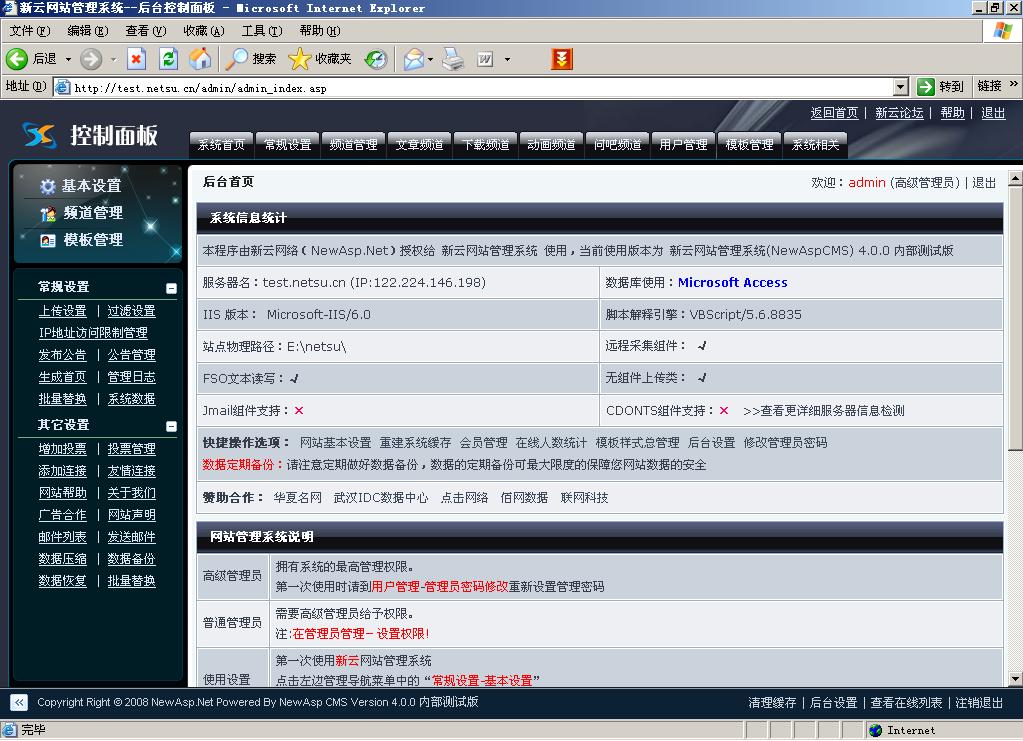Click the 华夏名网 sponsor link
Image resolution: width=1023 pixels, height=741 pixels.
point(298,498)
